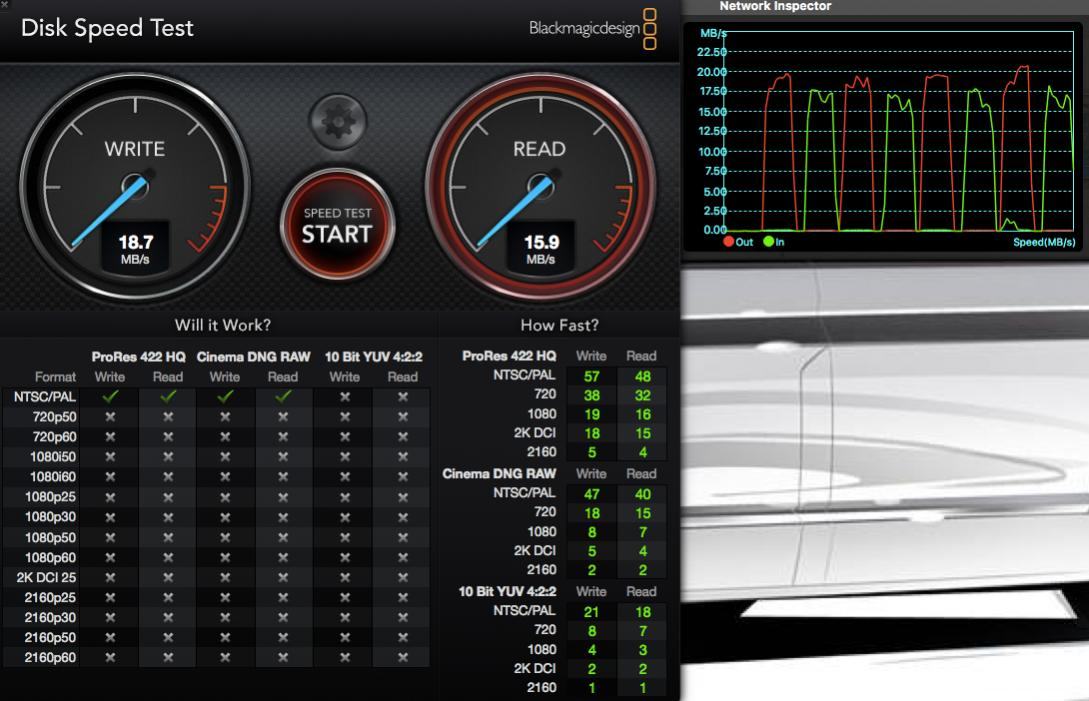
Task: Click the 1080p30 ProRes 422 HQ Write cross
Action: coord(110,517)
